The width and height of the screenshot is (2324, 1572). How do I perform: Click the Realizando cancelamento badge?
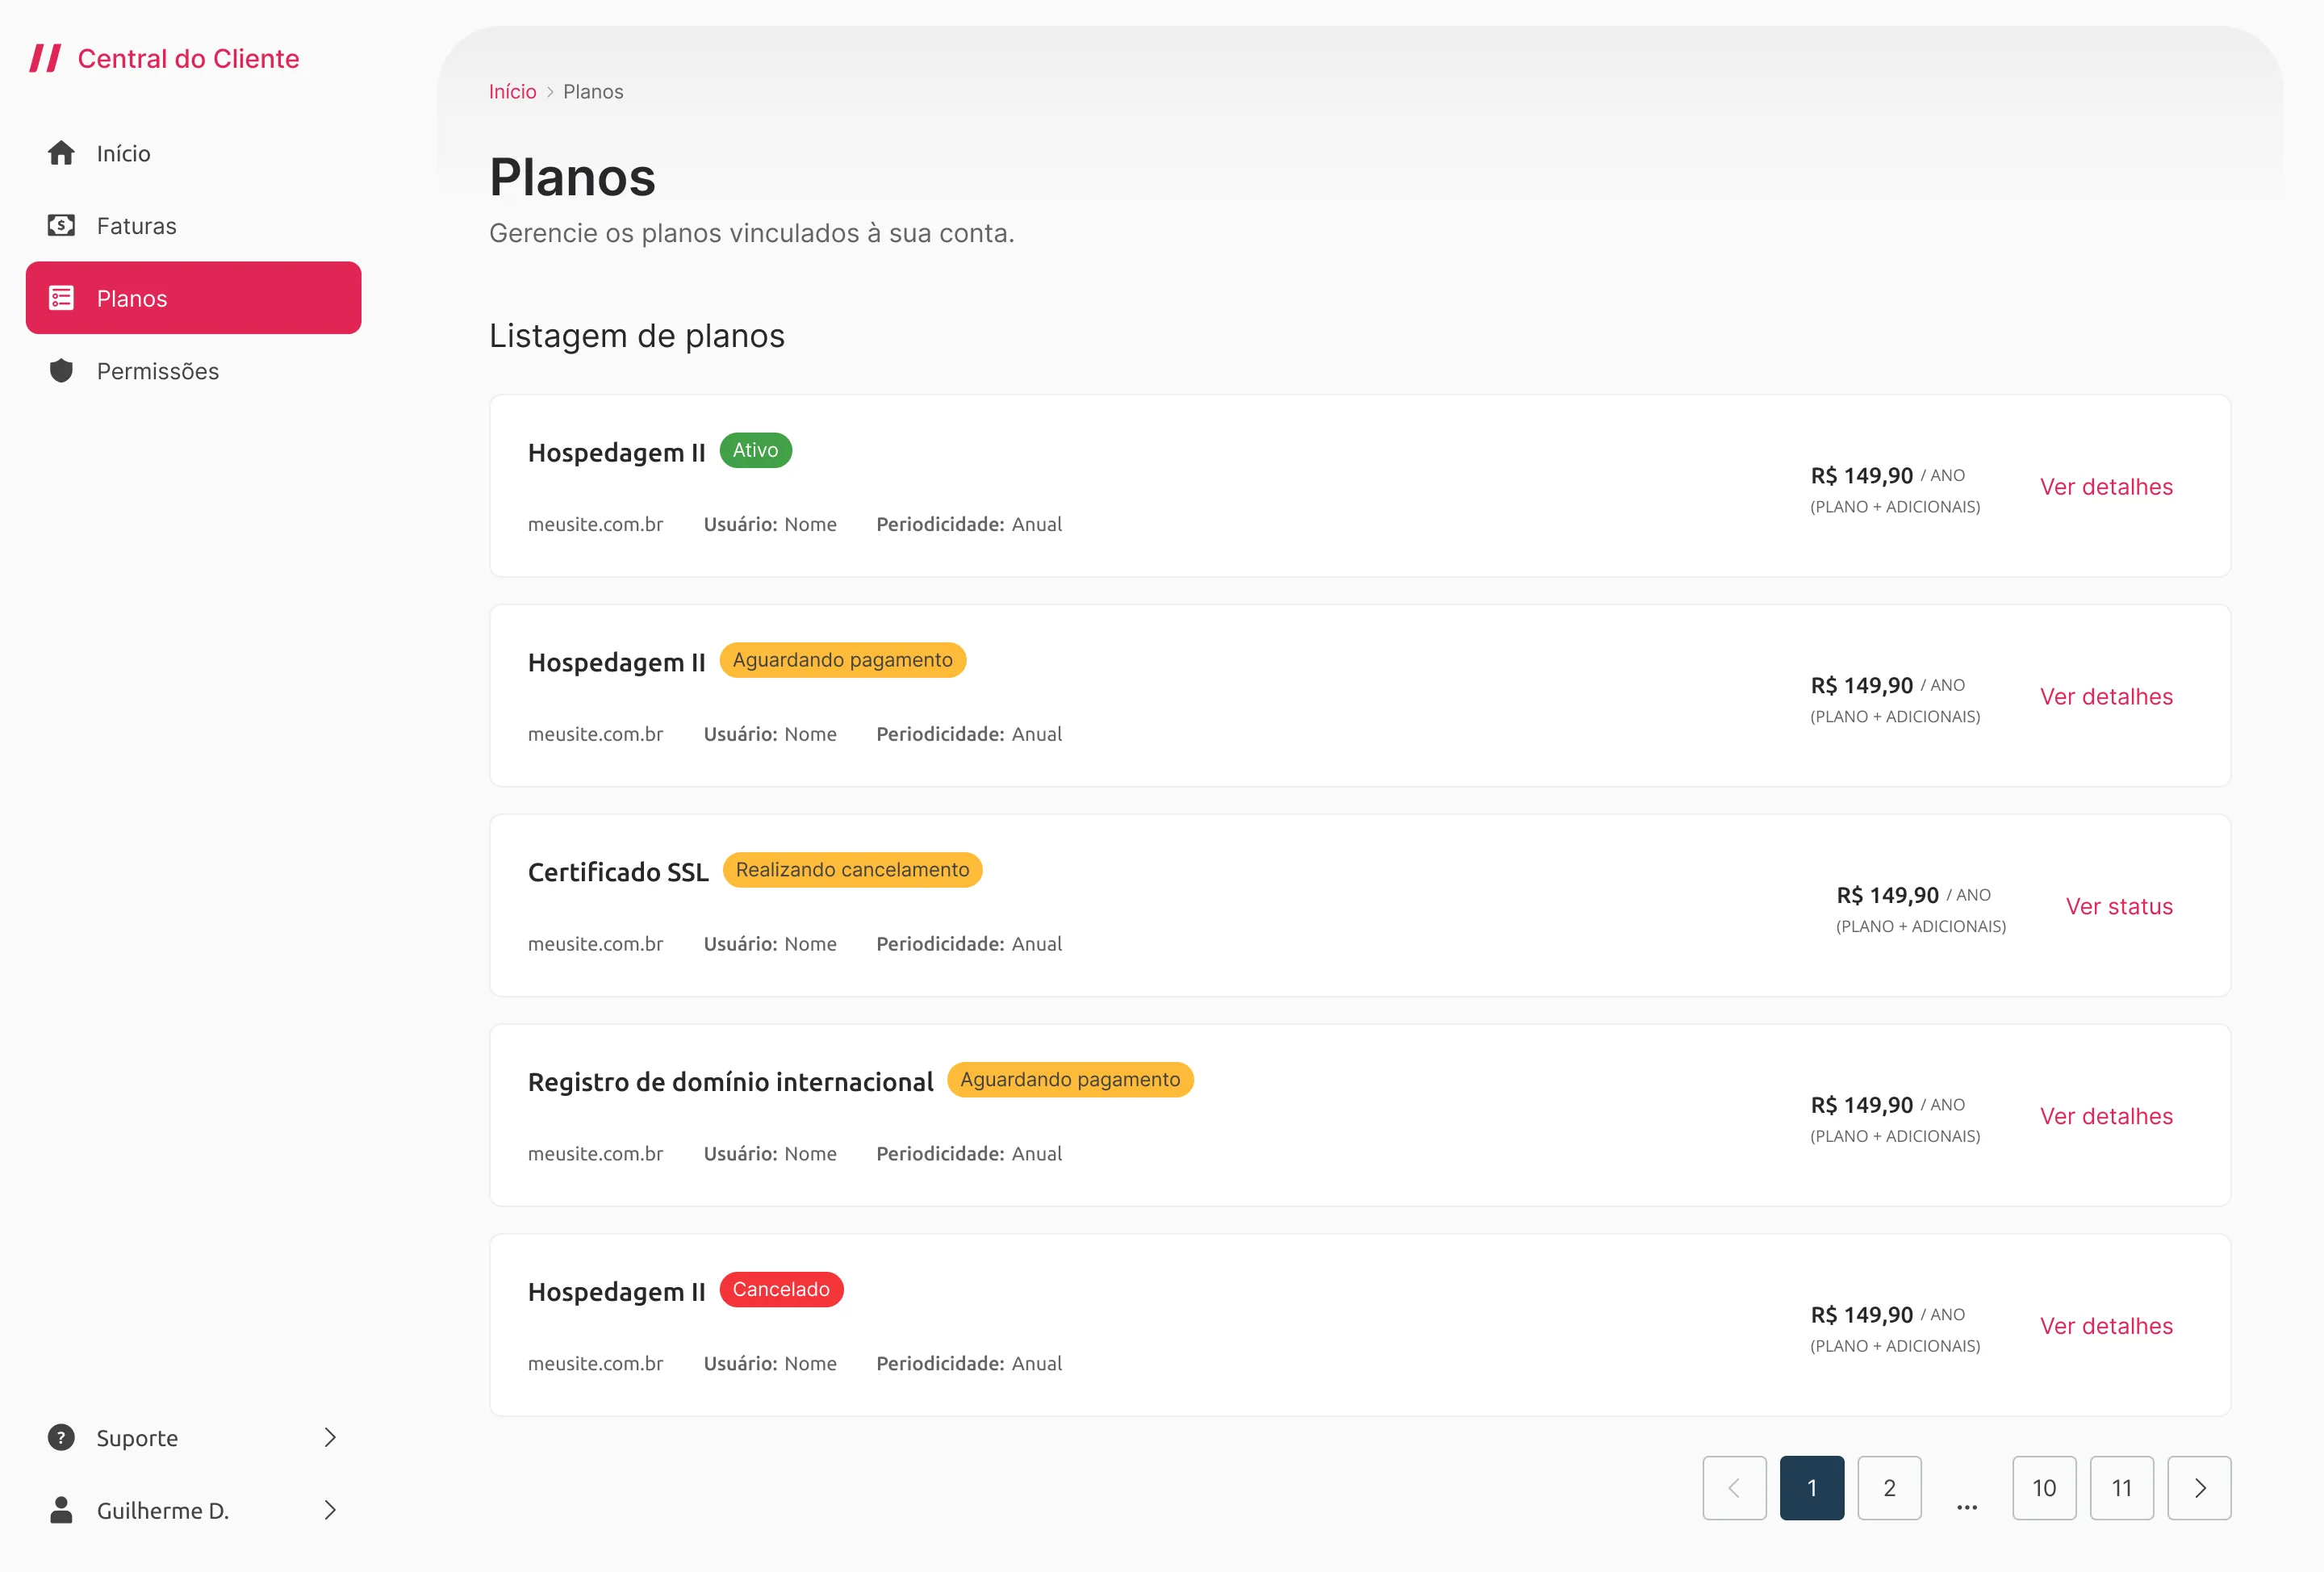(852, 869)
